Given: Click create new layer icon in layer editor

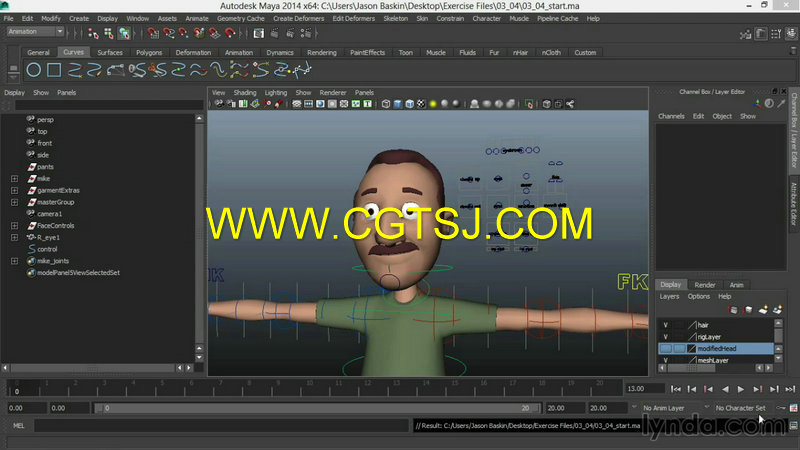Looking at the screenshot, I should coord(763,310).
